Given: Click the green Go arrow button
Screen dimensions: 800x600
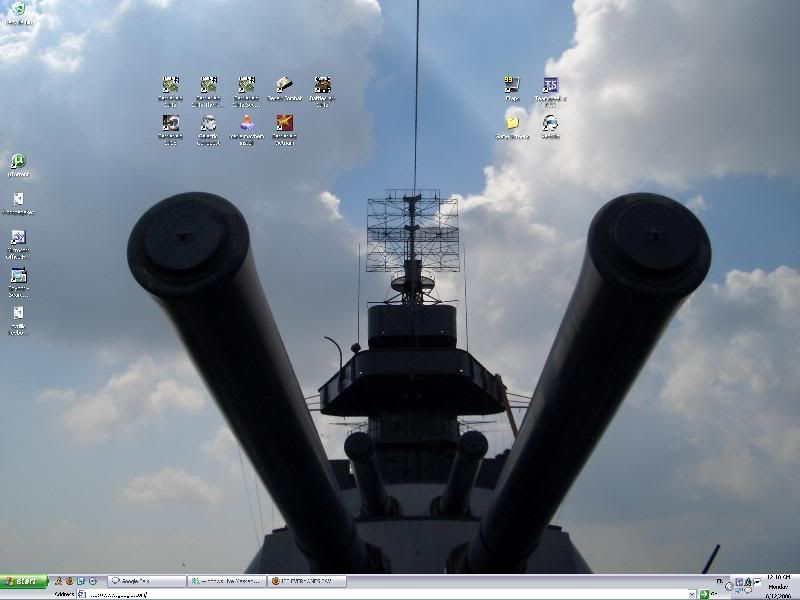Looking at the screenshot, I should 704,594.
